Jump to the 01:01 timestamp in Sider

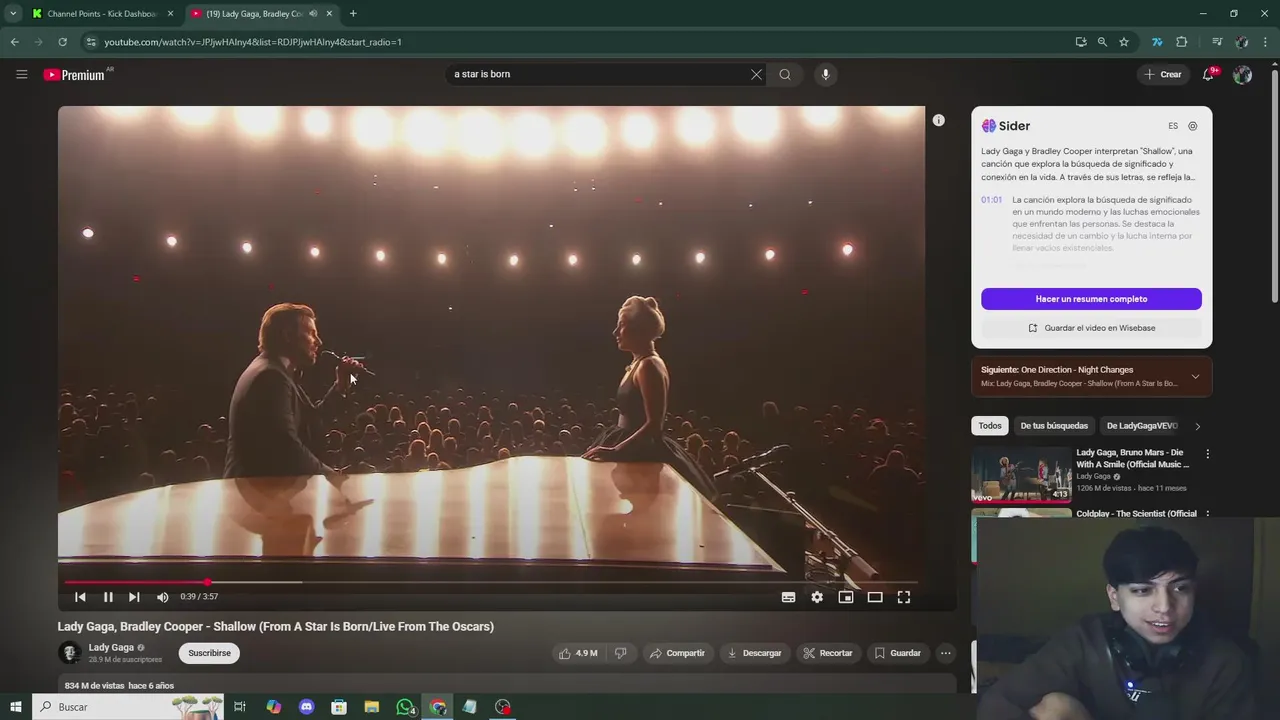pos(991,200)
